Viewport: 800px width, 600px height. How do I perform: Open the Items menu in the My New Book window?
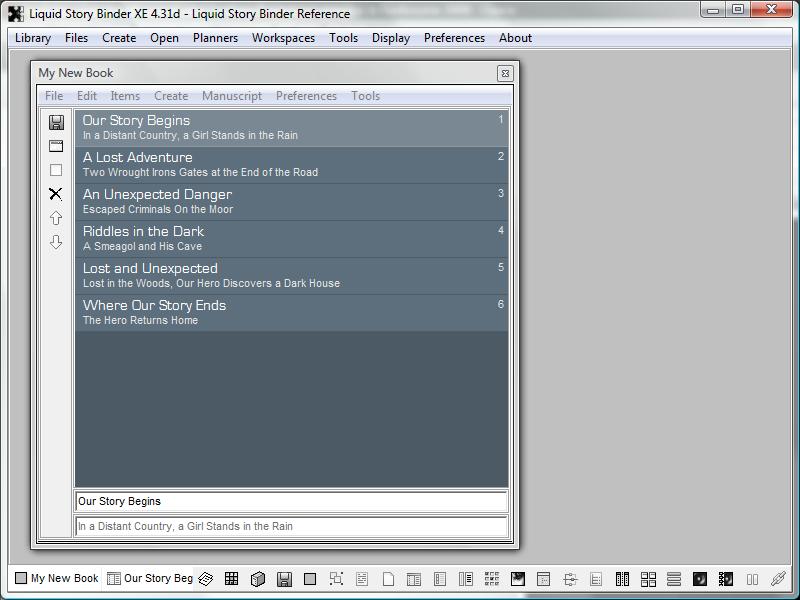pyautogui.click(x=125, y=96)
